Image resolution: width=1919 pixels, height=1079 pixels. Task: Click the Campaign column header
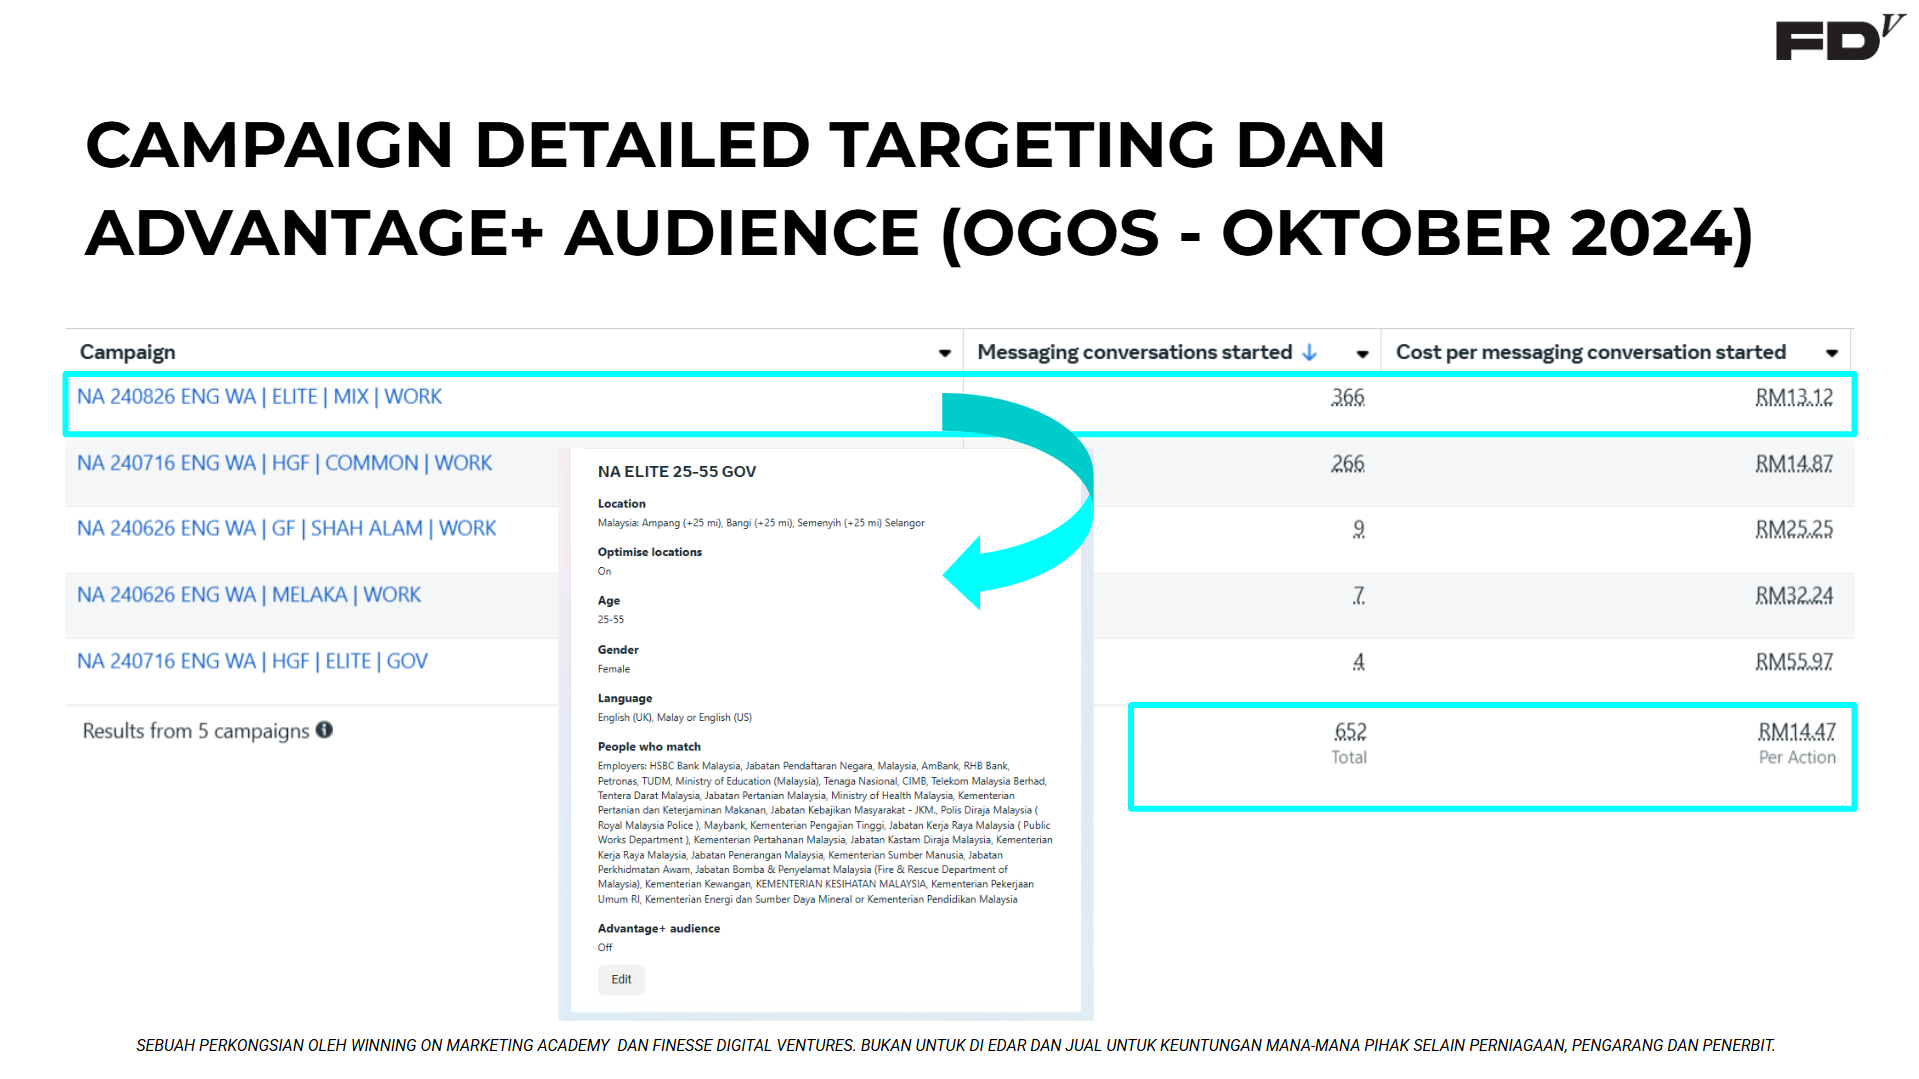128,352
